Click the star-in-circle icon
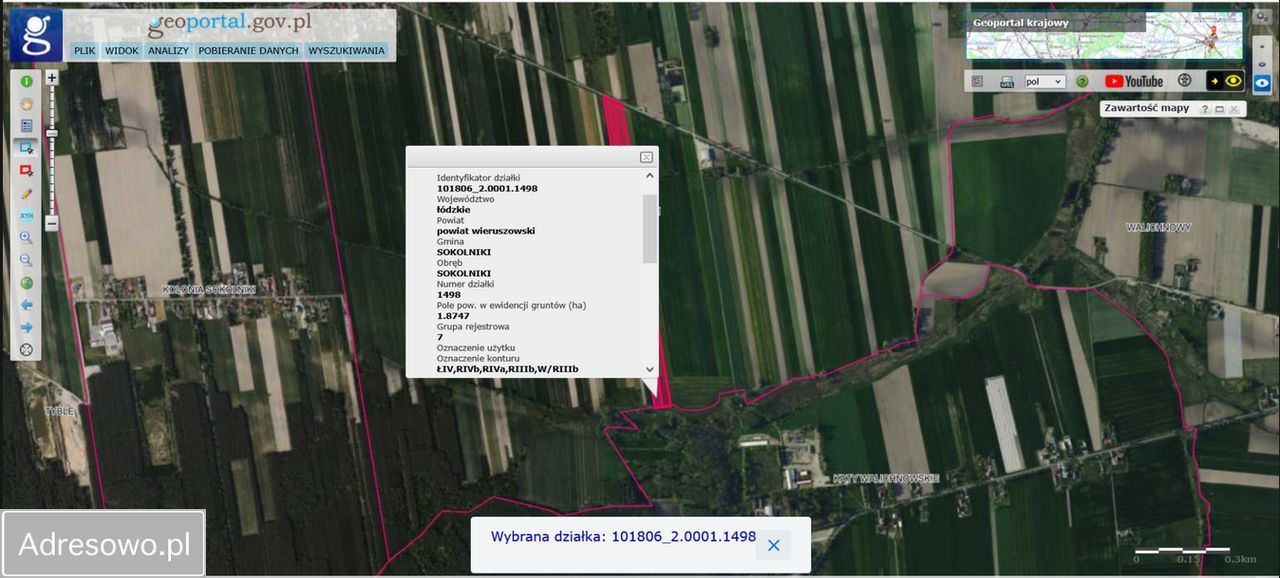Screen dimensions: 1280x578 click(1184, 80)
